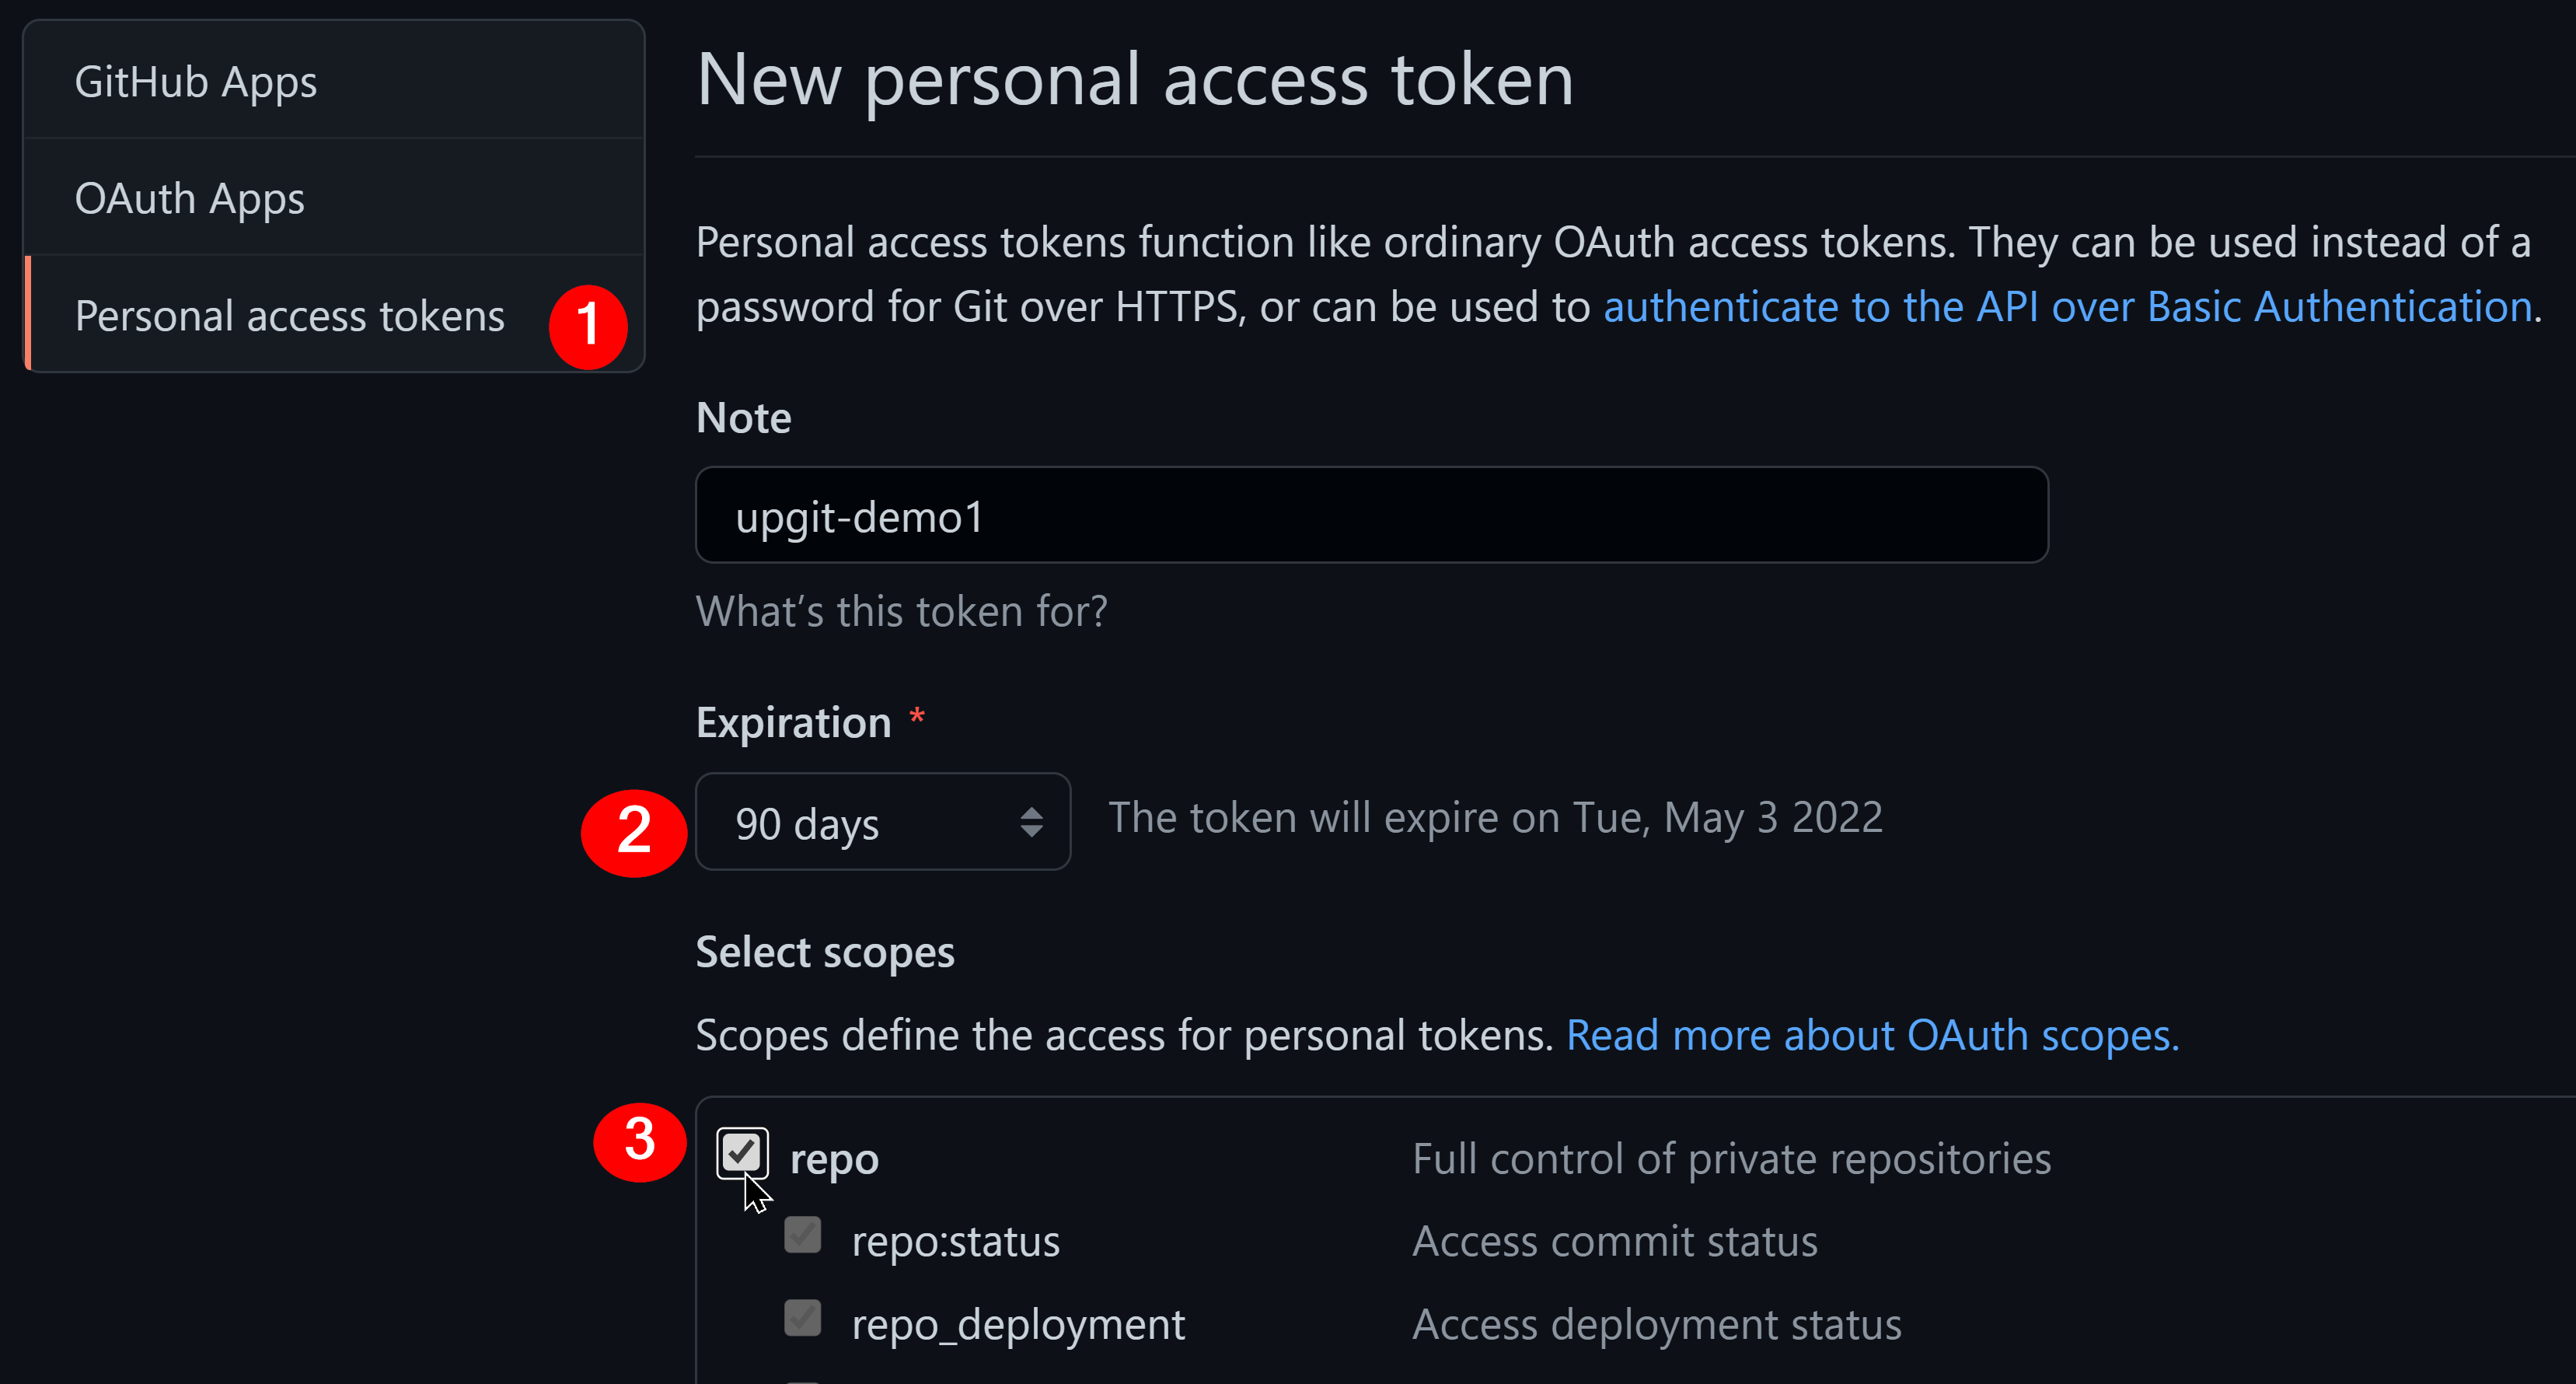Viewport: 2576px width, 1384px height.
Task: Click the New personal access token heading
Action: click(x=1135, y=80)
